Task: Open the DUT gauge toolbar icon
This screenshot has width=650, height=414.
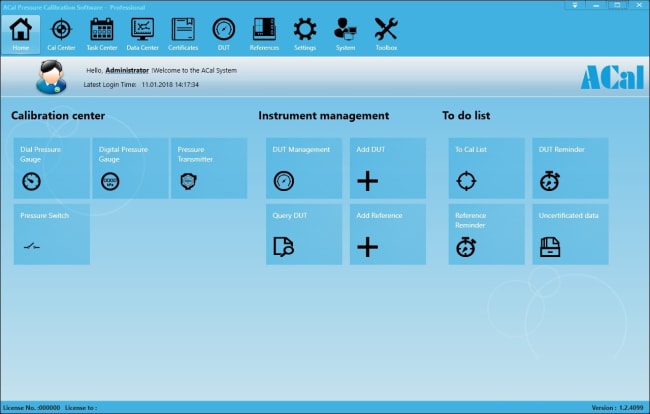Action: 223,34
